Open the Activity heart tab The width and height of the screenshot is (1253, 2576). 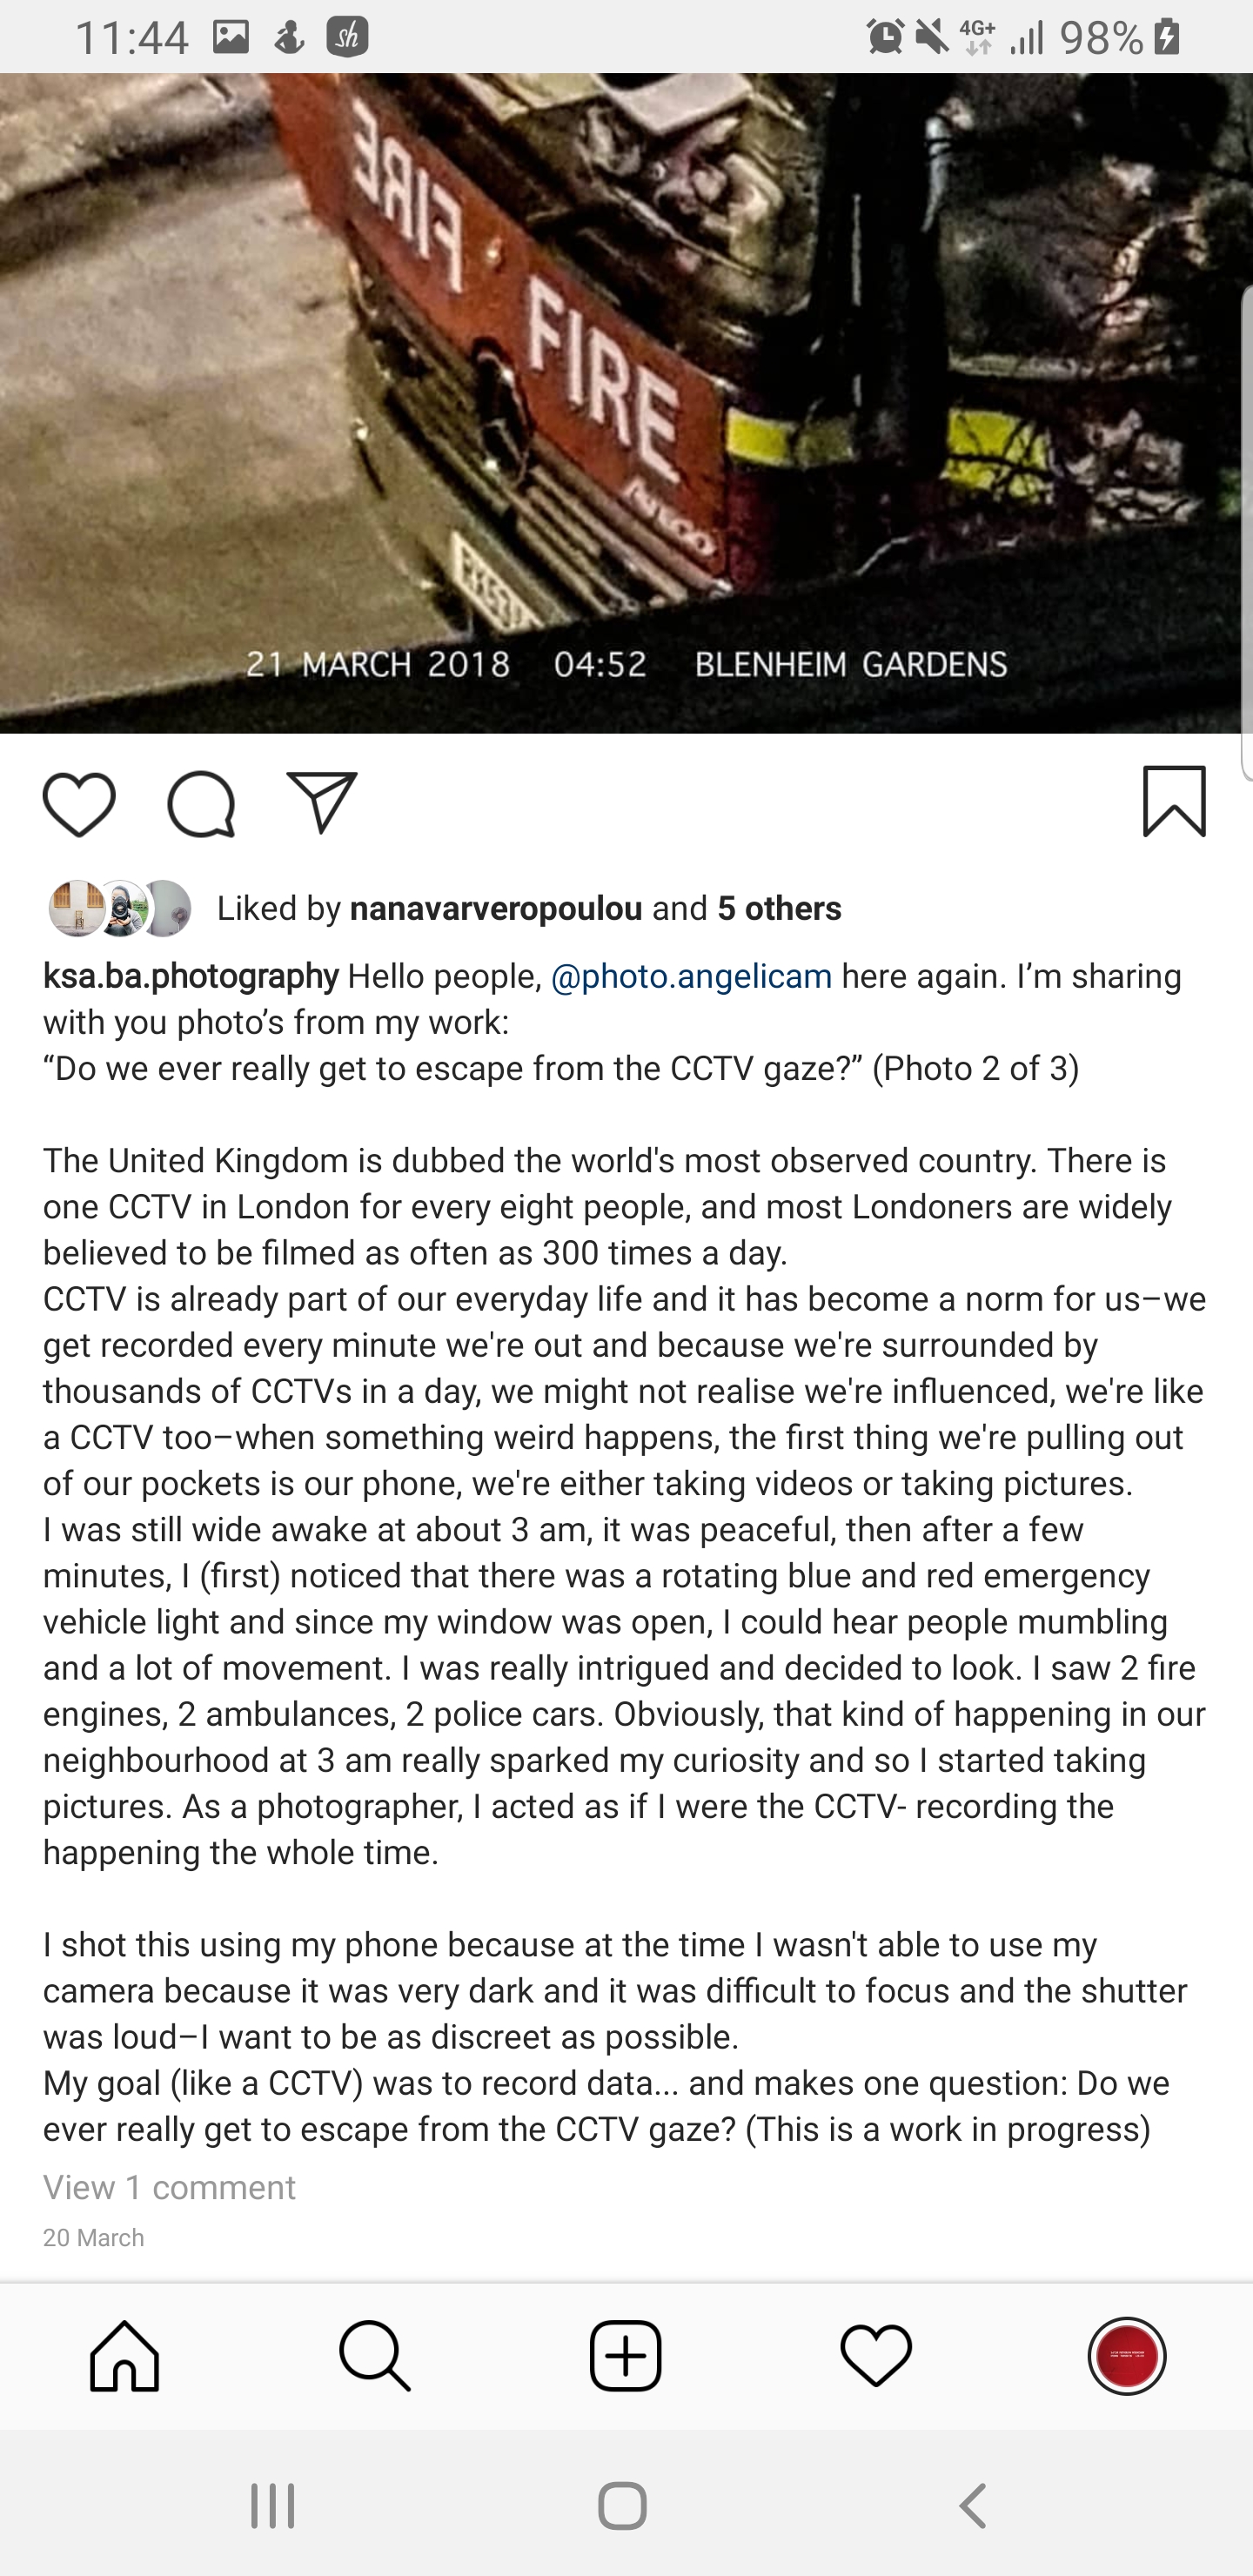(876, 2356)
